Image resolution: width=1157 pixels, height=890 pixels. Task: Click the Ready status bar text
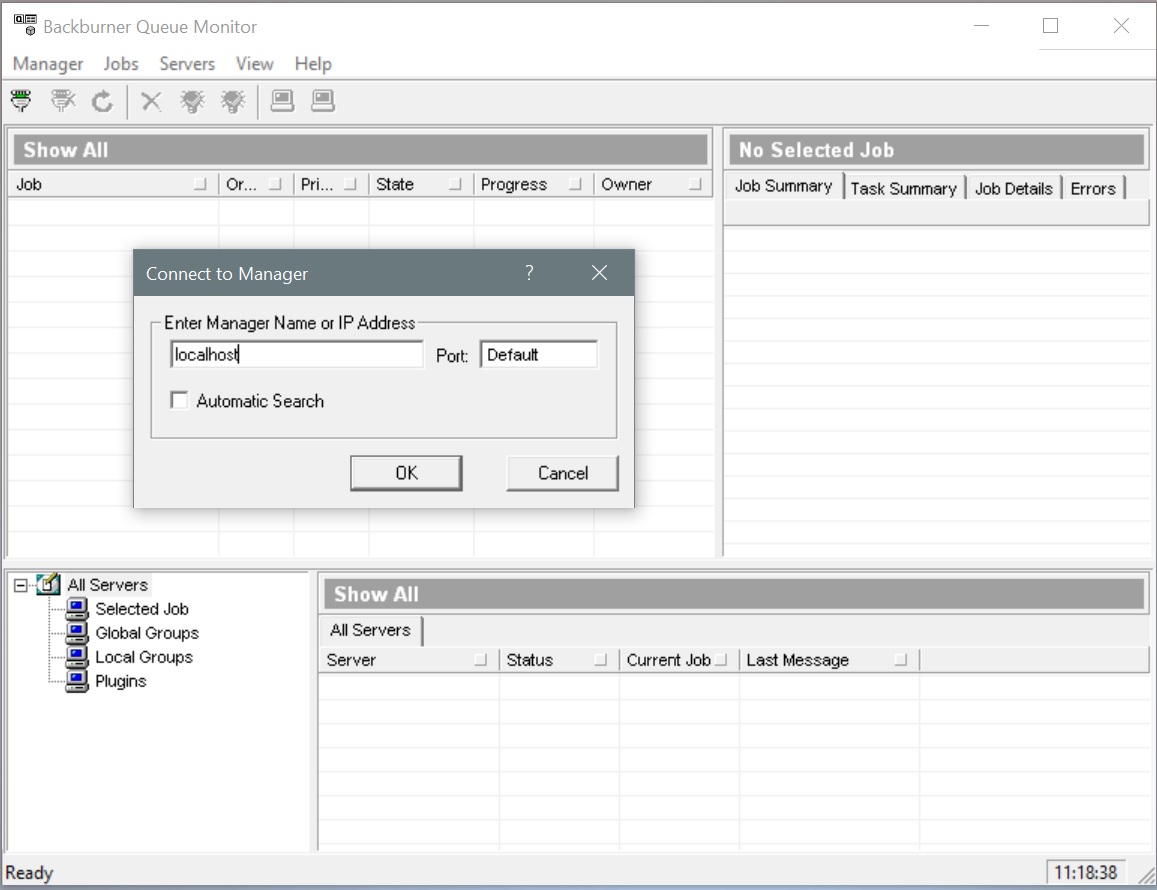[30, 873]
